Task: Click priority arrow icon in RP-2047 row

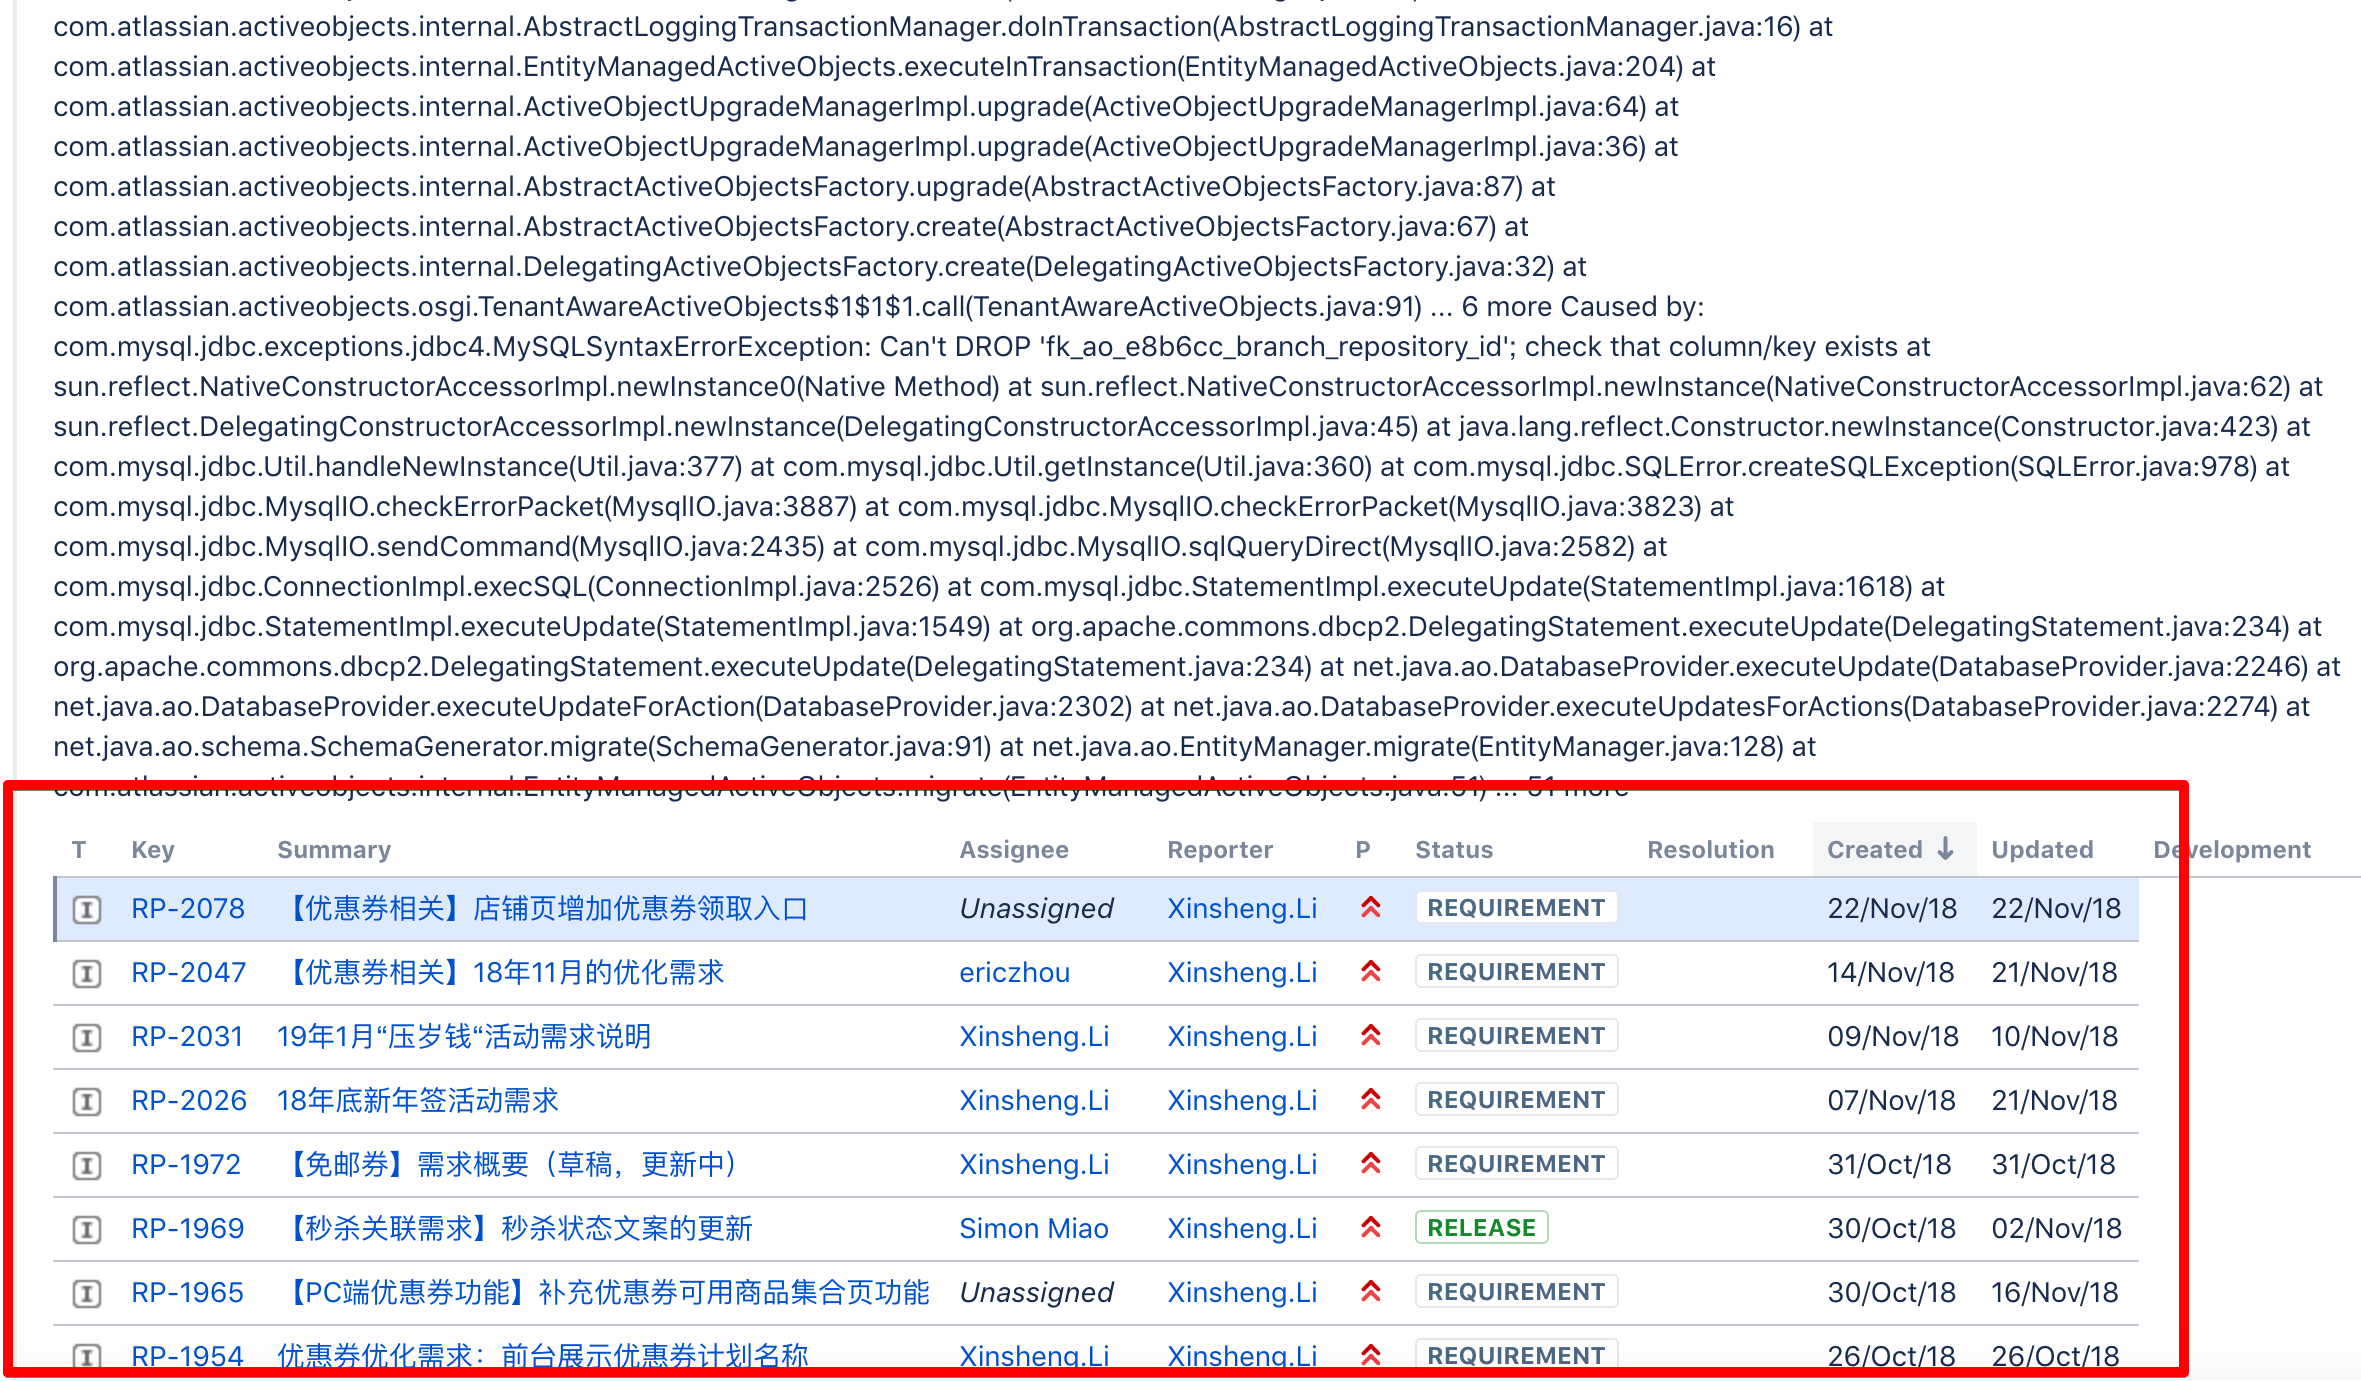Action: point(1370,971)
